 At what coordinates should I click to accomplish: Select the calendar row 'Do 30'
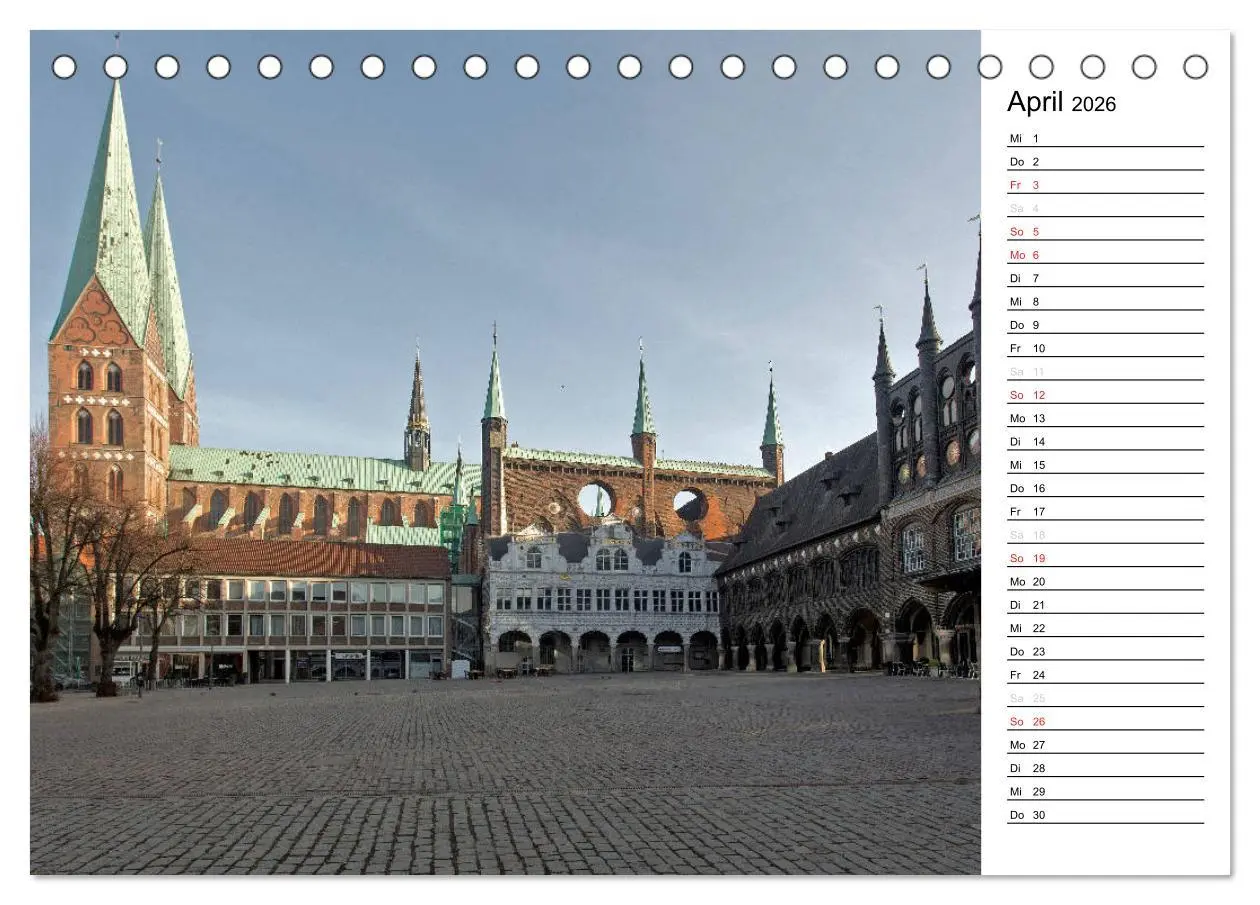(x=1105, y=815)
